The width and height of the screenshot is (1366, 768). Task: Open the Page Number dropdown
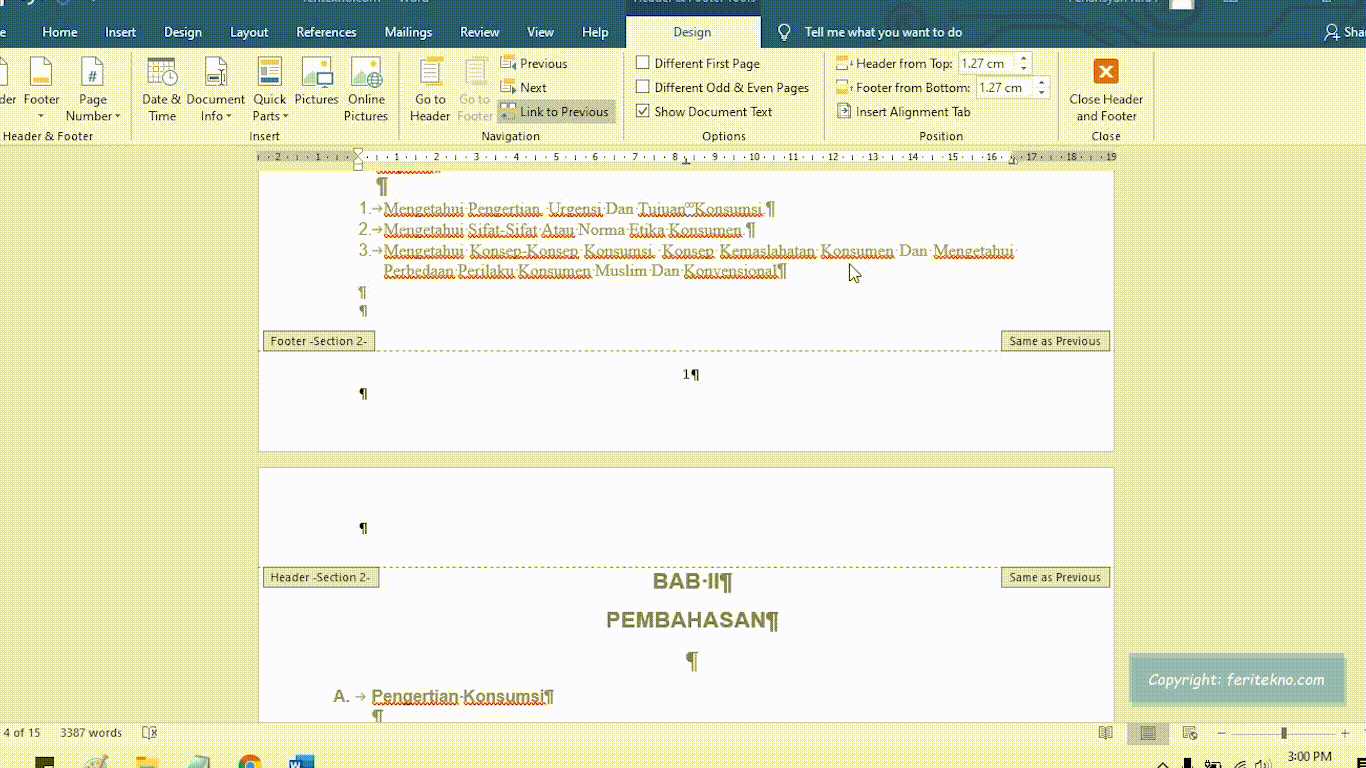(x=92, y=89)
